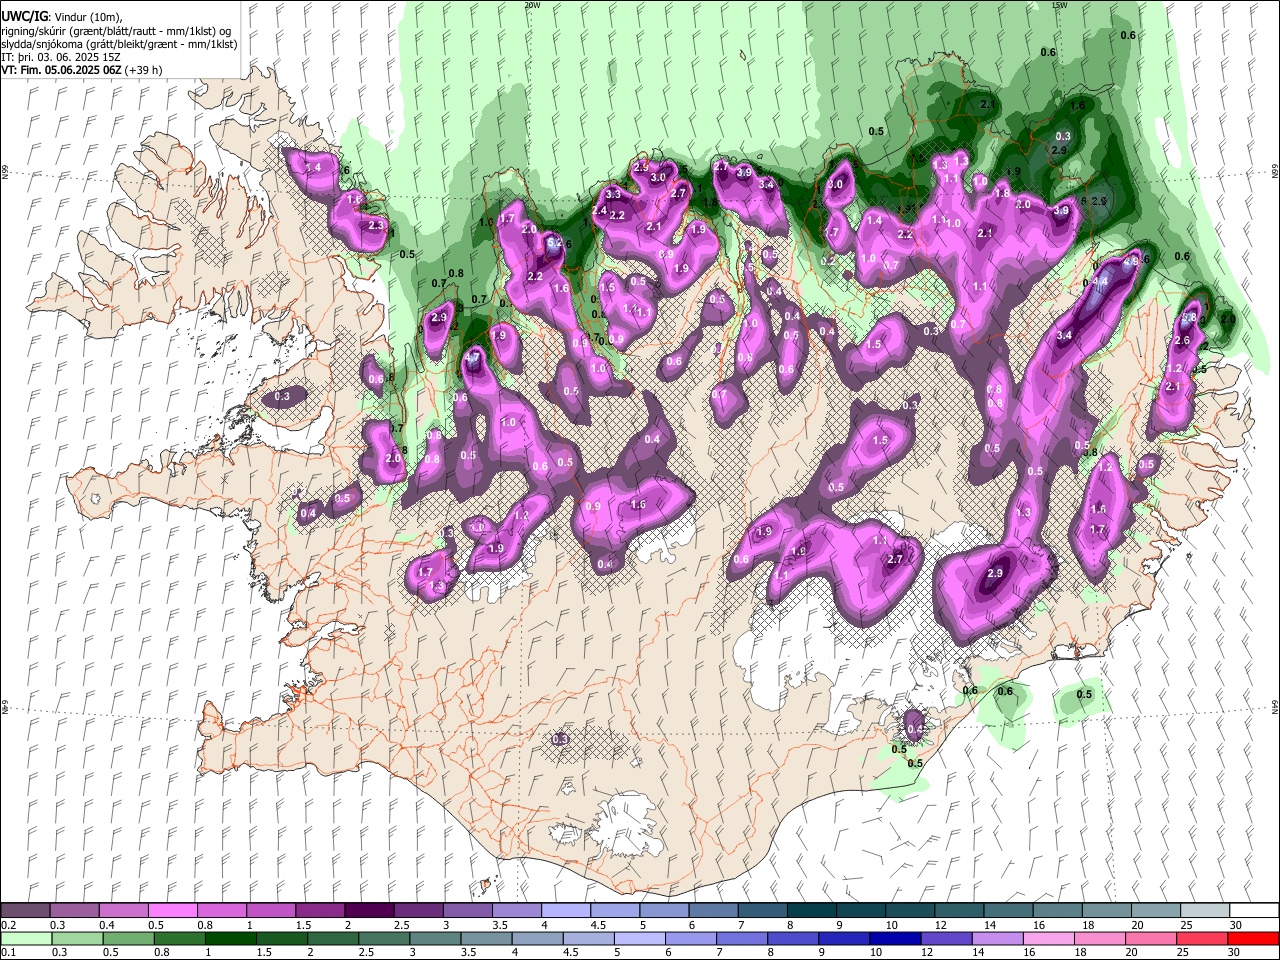Viewport: 1280px width, 960px height.
Task: Click the 'rigning/skúrir (grænt/blátt/rautt' legend description line
Action: click(x=117, y=31)
